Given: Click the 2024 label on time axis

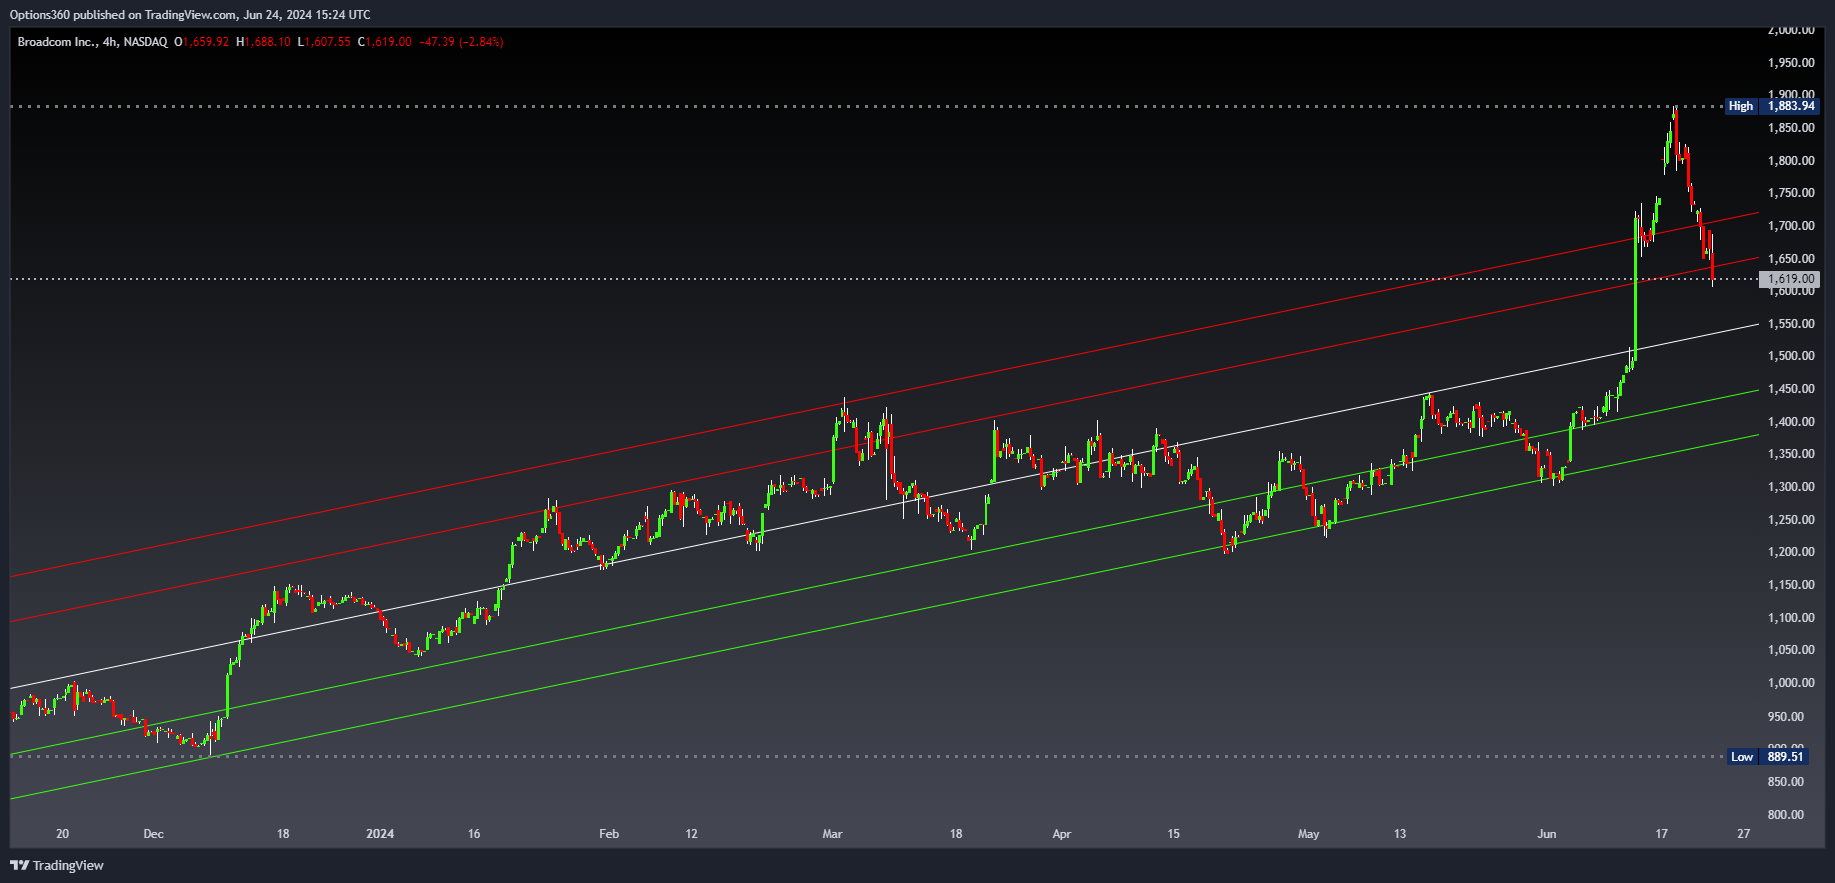Looking at the screenshot, I should (380, 834).
